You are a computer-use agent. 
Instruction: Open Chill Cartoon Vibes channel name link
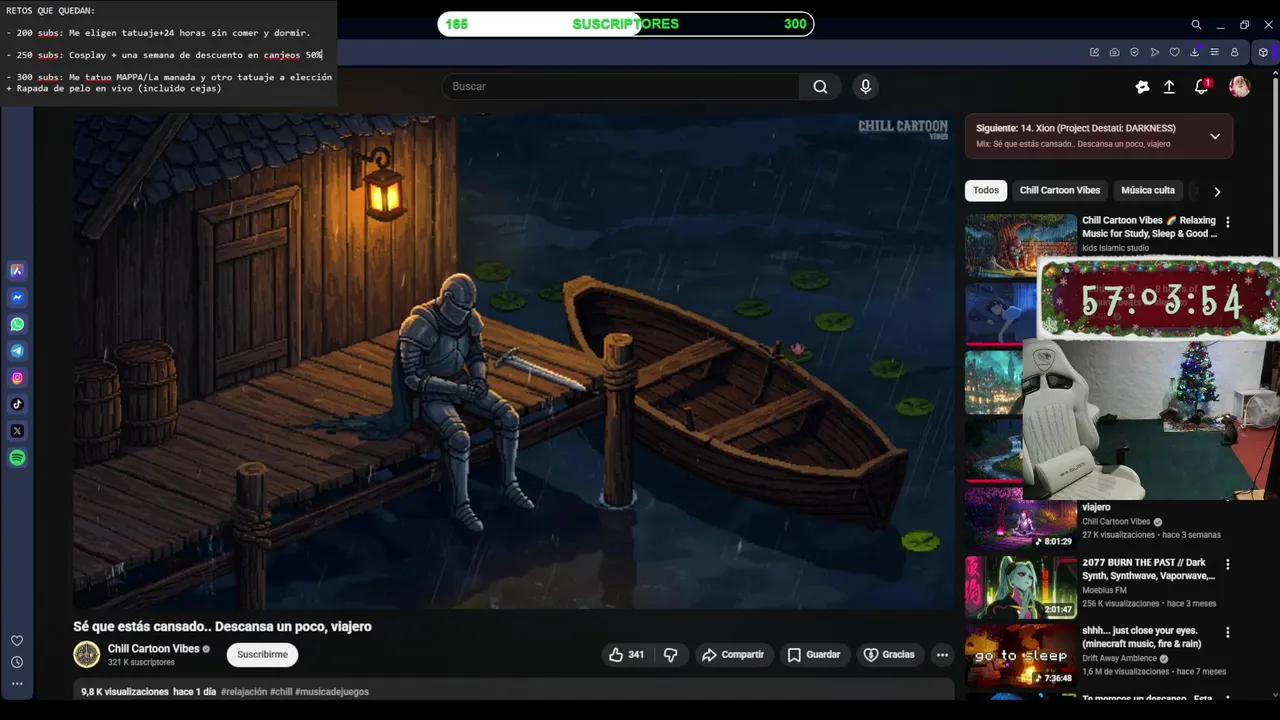pyautogui.click(x=153, y=649)
